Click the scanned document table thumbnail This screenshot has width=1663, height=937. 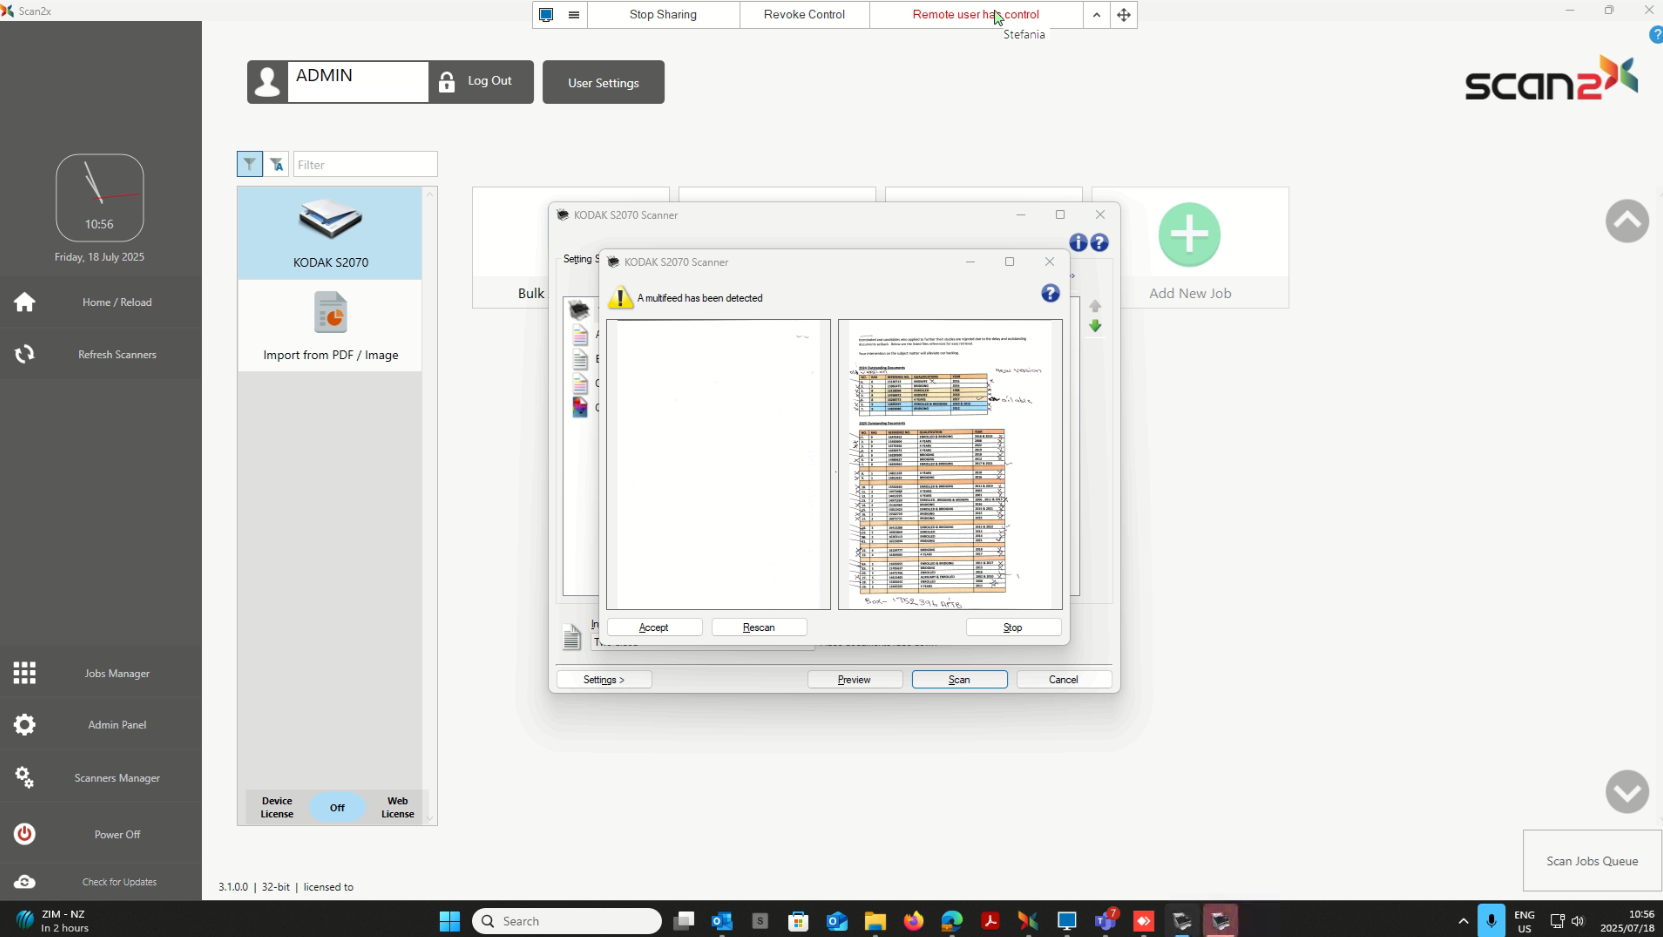[950, 464]
